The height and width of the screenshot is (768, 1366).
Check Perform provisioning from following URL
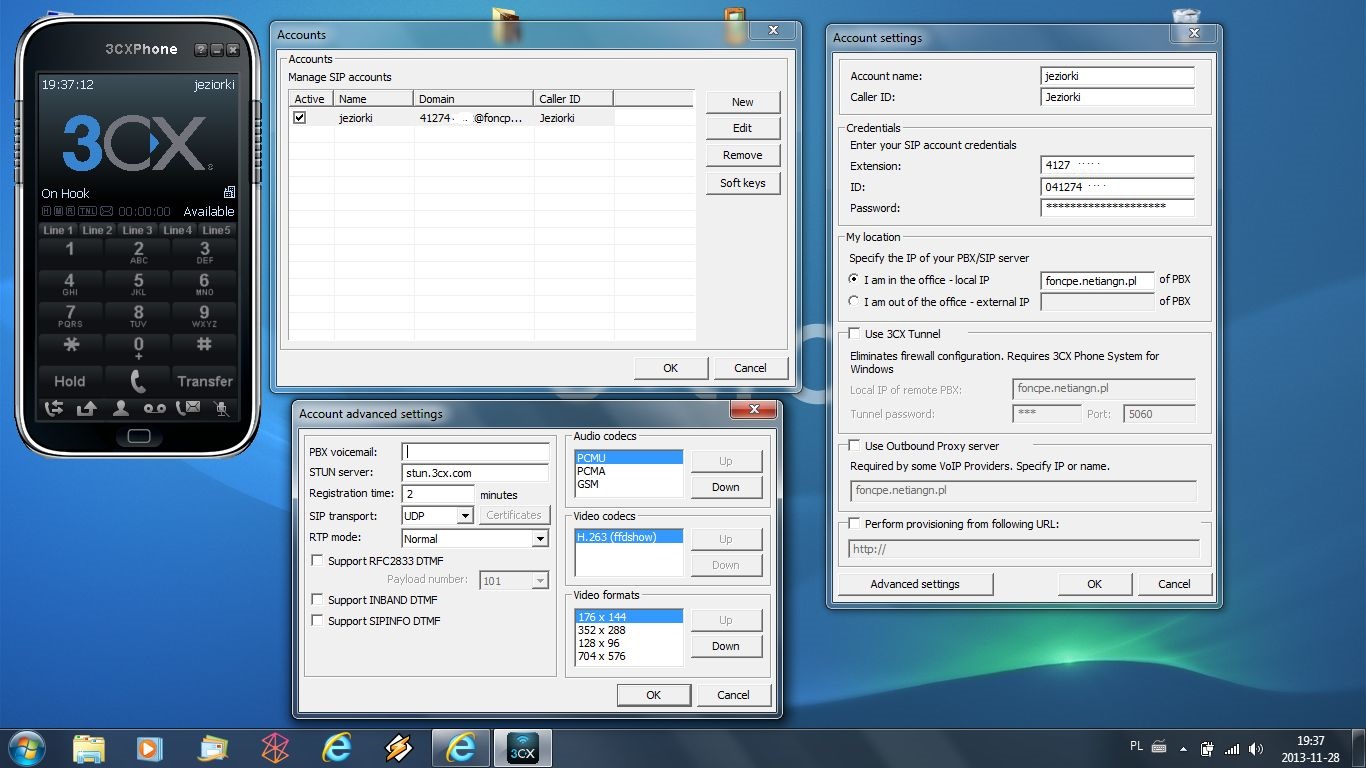pyautogui.click(x=854, y=524)
